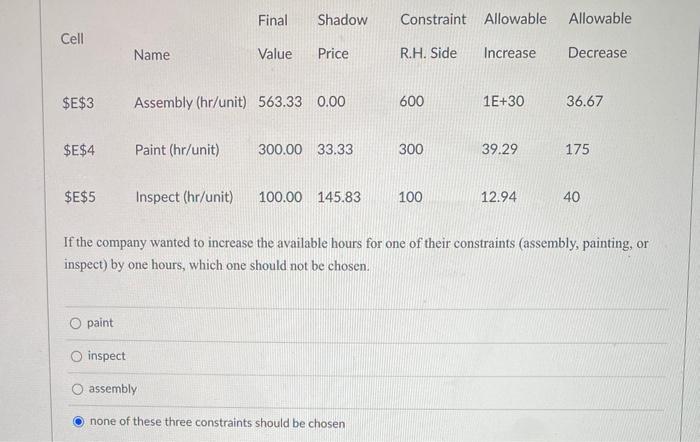Click the Final Value column header
Image resolution: width=700 pixels, height=442 pixels.
coord(274,36)
